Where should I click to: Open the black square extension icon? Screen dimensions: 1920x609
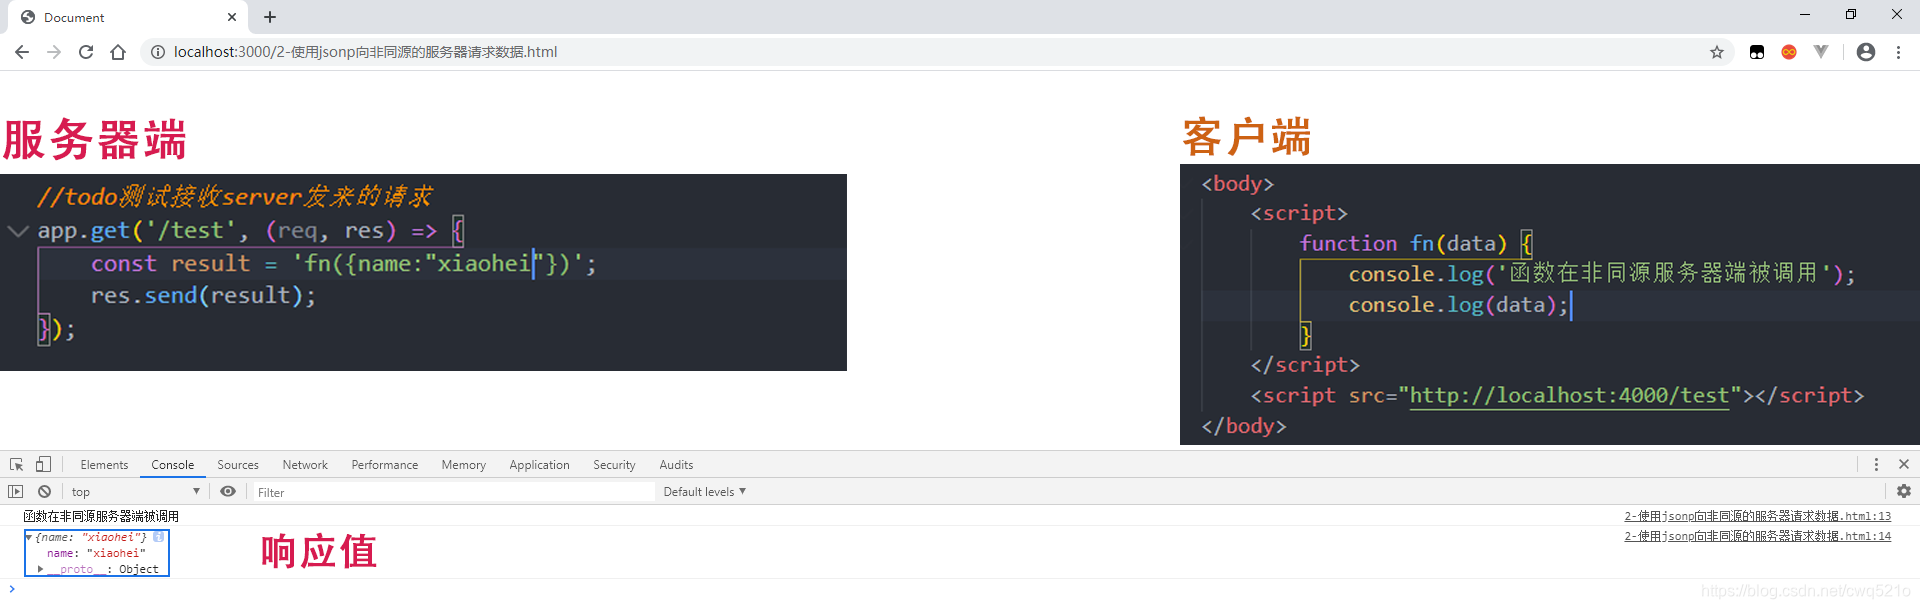(1757, 52)
